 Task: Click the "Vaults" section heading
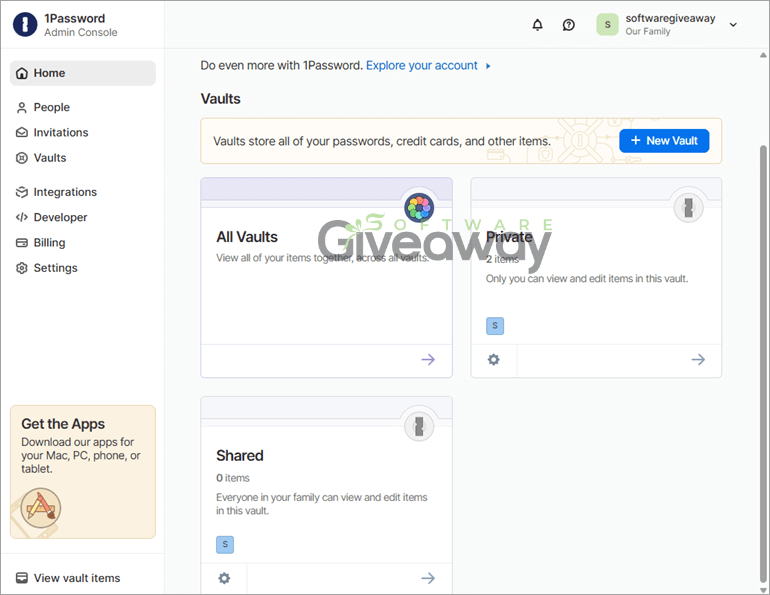tap(220, 99)
